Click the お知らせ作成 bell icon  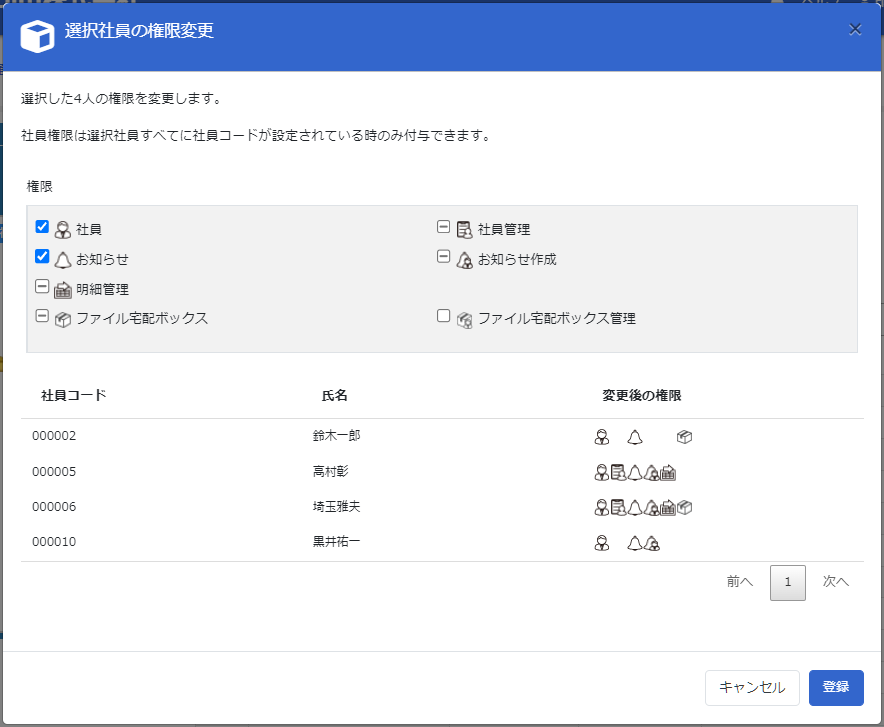click(x=464, y=260)
